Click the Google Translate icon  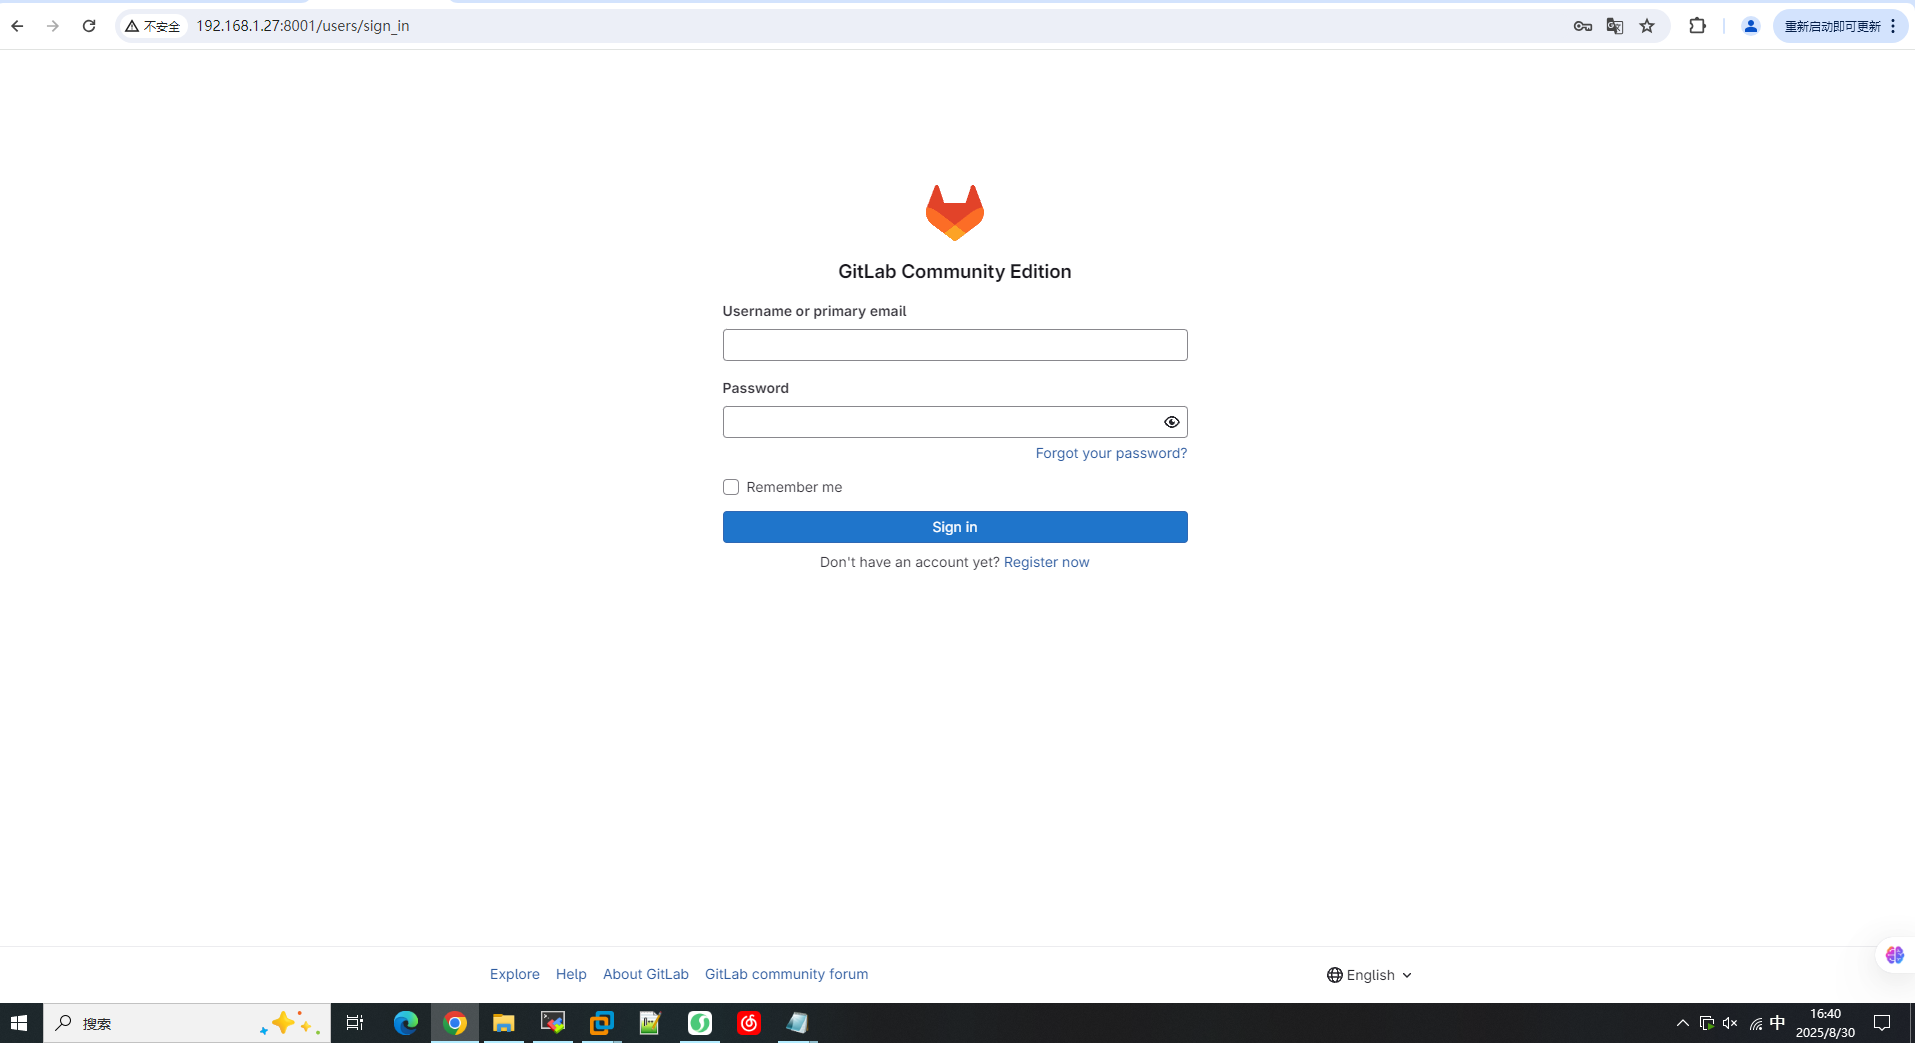coord(1614,26)
